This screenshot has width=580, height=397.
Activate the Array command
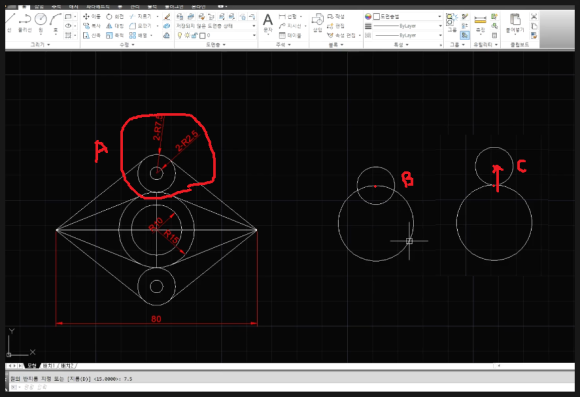(x=138, y=36)
